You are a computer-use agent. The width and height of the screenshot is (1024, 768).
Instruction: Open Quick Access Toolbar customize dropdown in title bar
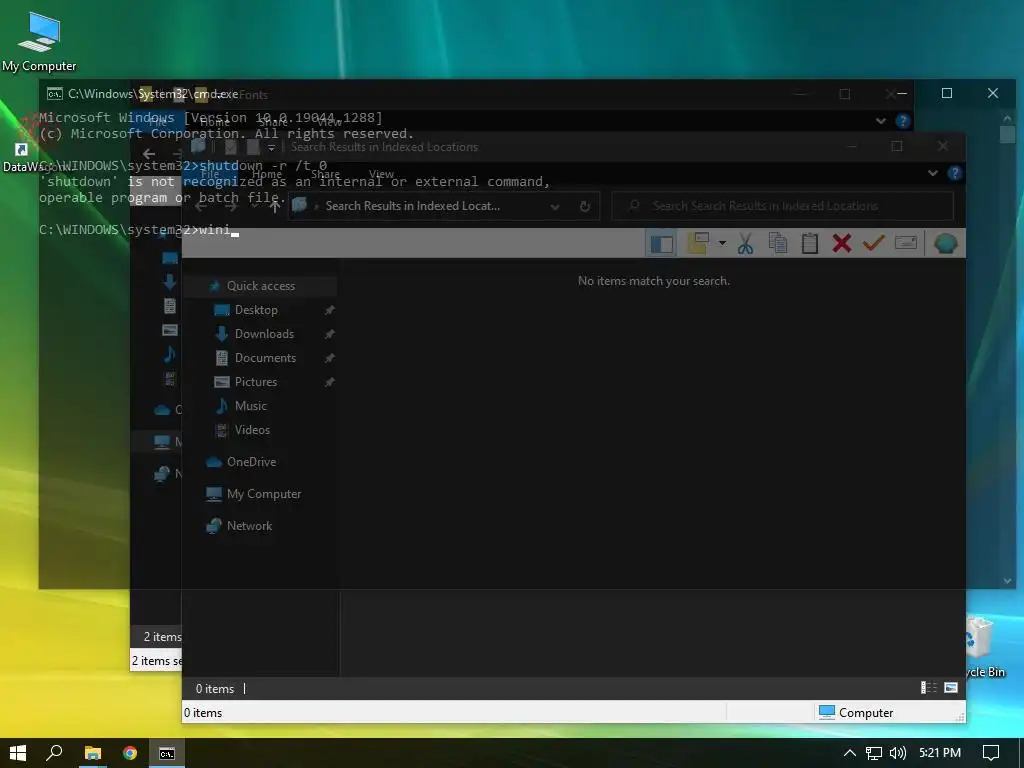[271, 148]
